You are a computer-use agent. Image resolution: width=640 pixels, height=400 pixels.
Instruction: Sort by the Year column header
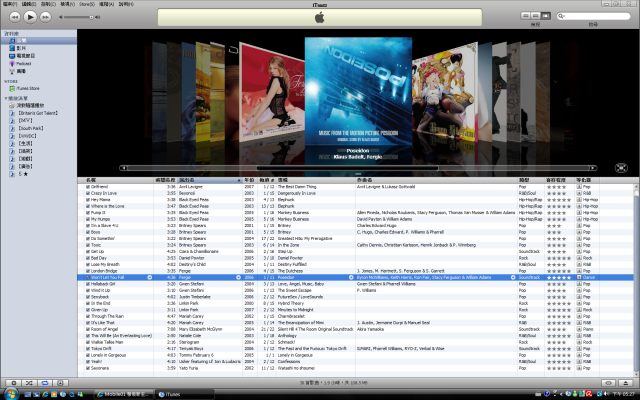[249, 180]
